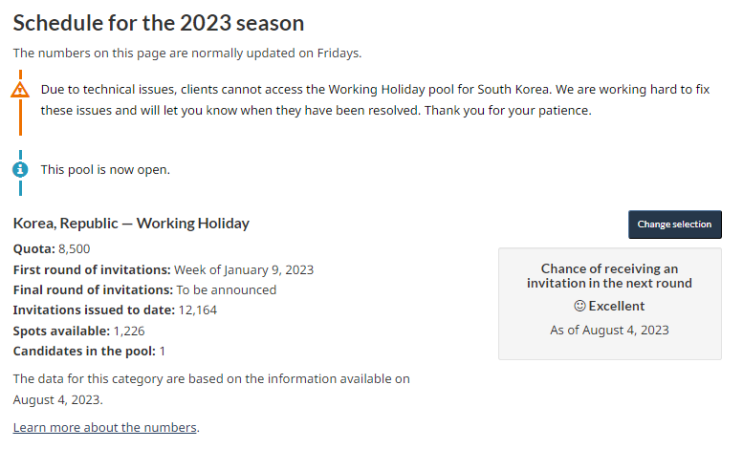Click the Final round of invitations line
743x449 pixels.
144,290
